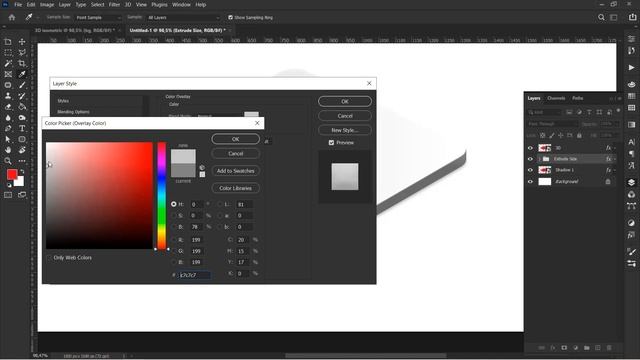Select the Brush tool
Viewport: 640px width, 360px height.
(x=22, y=85)
